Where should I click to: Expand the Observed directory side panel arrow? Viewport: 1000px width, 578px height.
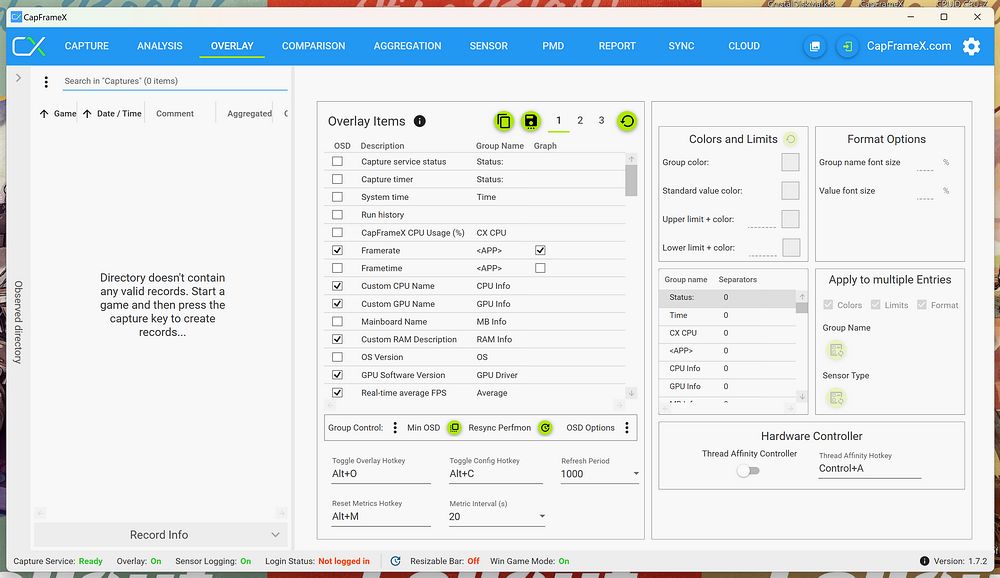coord(18,78)
